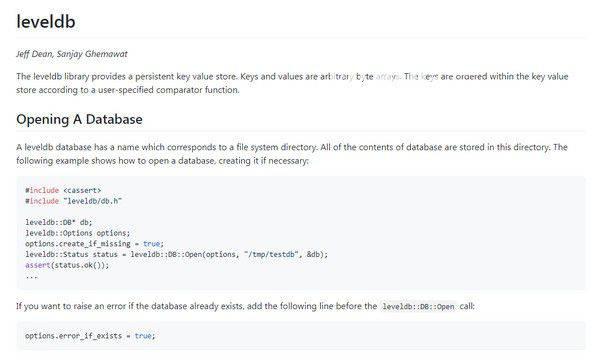Click the sentence about raising an error

(x=245, y=306)
